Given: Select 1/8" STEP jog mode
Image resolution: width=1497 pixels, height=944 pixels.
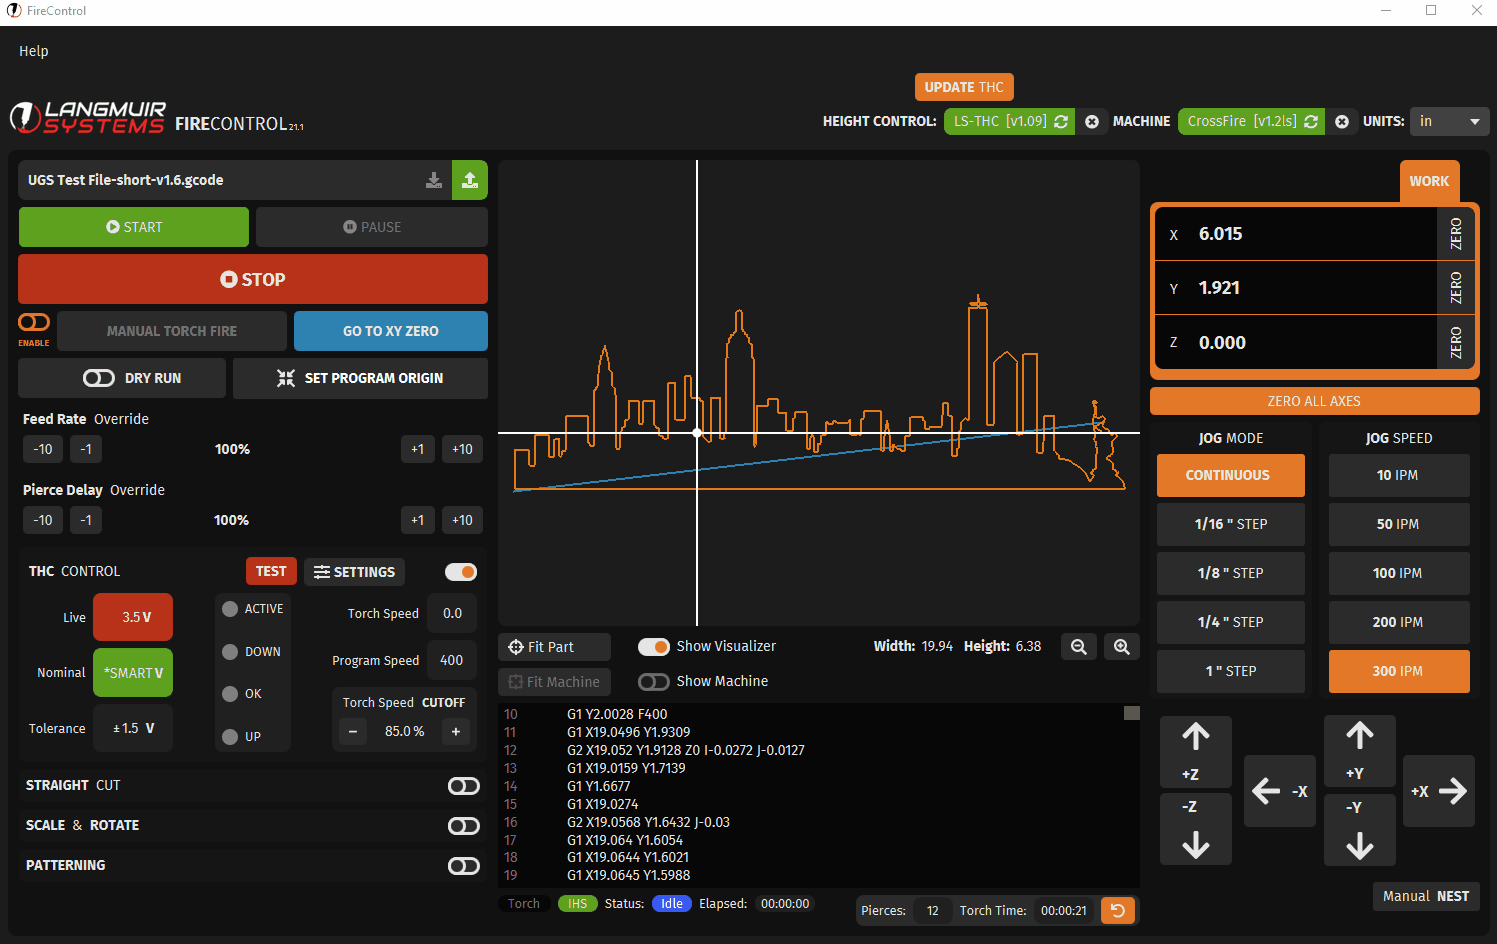Looking at the screenshot, I should point(1231,573).
